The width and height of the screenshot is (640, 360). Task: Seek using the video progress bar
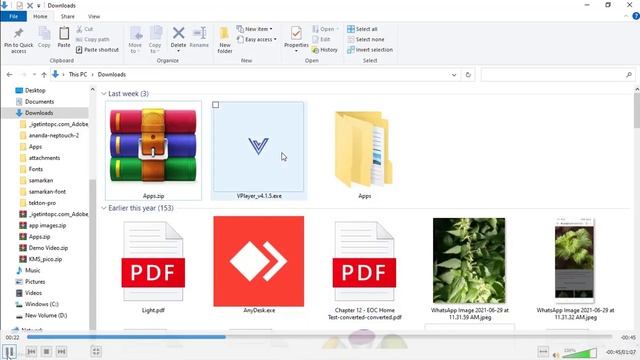(319, 337)
